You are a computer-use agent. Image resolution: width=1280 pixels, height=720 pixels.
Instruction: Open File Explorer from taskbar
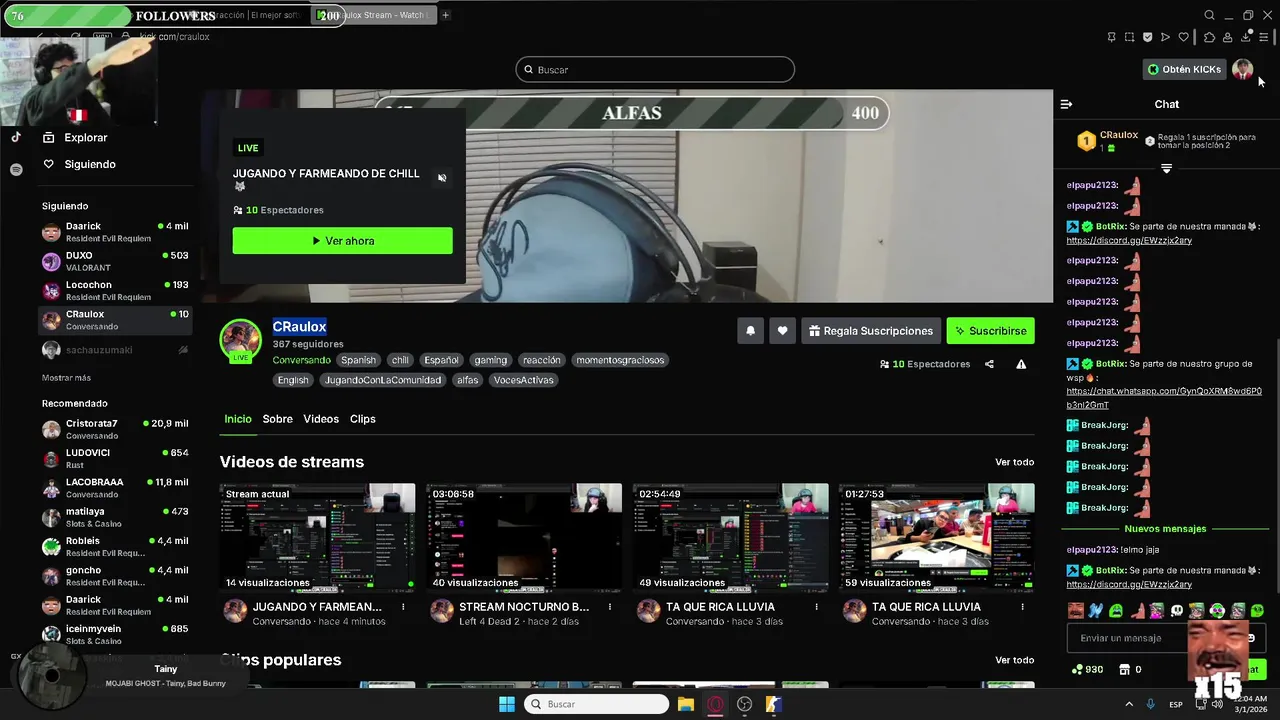pos(686,704)
